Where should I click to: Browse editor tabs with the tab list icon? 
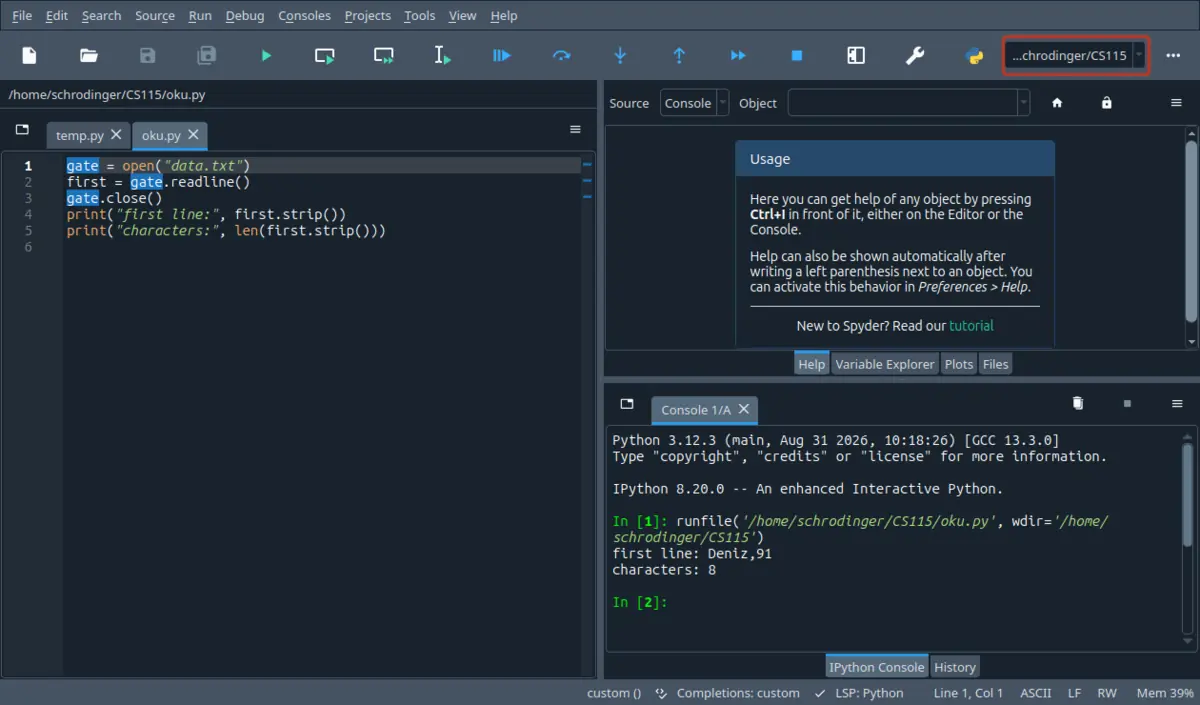22,129
